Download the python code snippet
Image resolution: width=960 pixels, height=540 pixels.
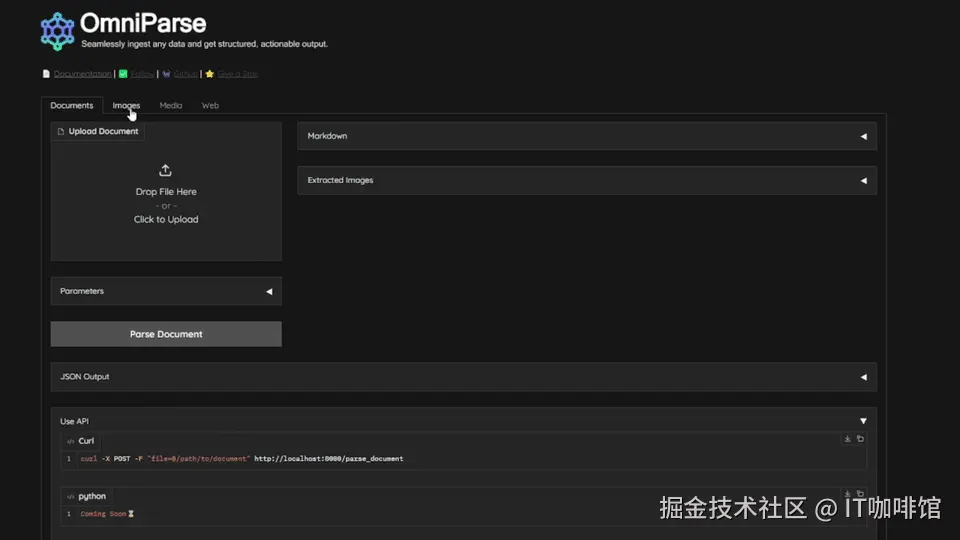847,493
